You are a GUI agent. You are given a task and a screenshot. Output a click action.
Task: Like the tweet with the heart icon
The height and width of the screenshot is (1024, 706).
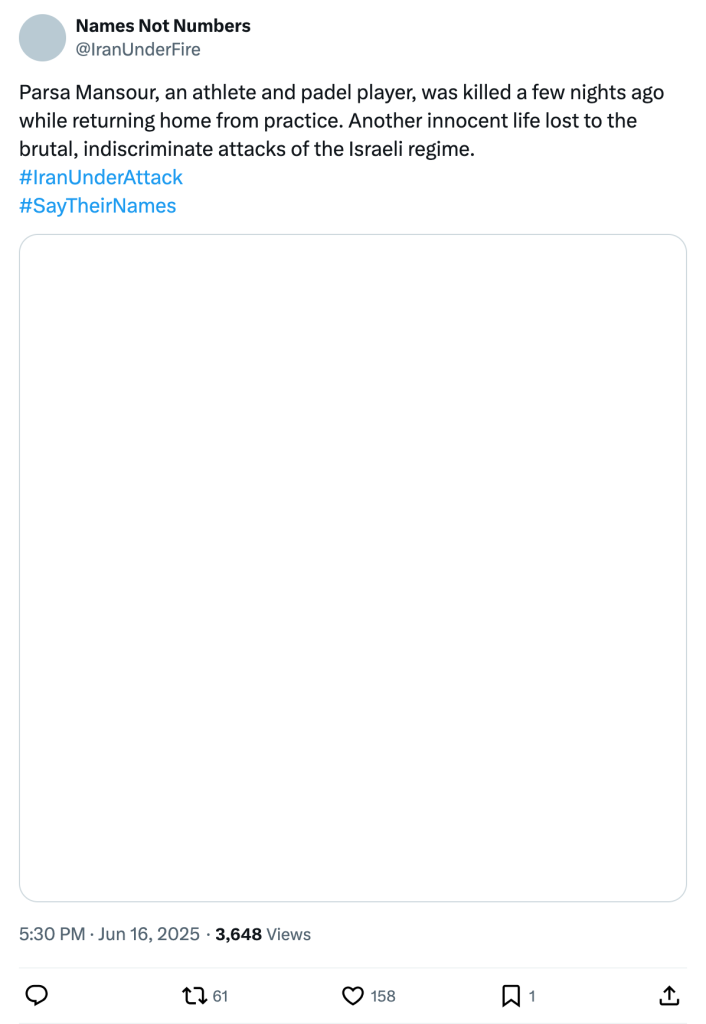(x=352, y=995)
